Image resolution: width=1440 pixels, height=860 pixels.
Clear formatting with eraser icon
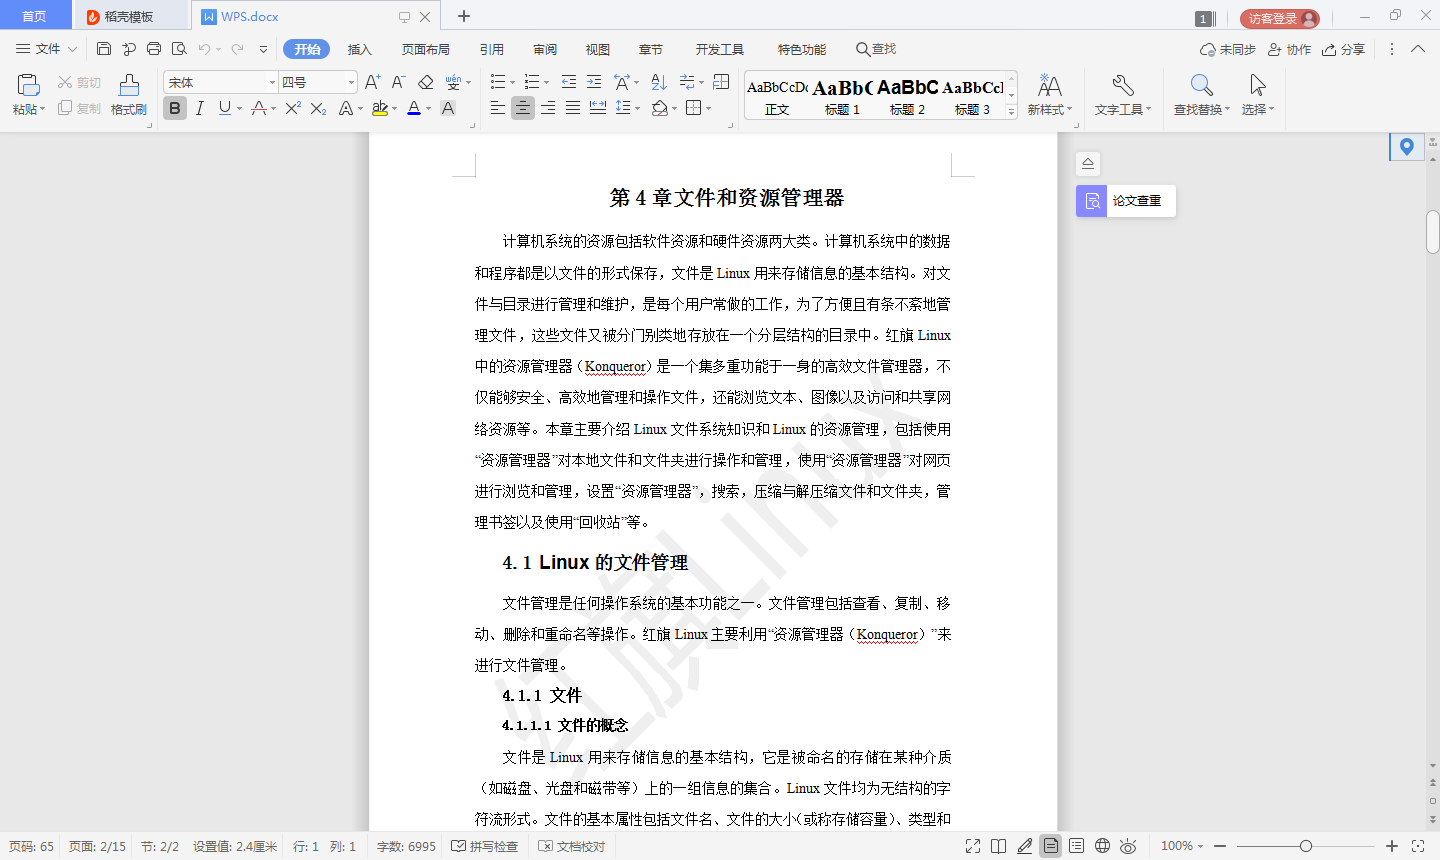tap(426, 82)
